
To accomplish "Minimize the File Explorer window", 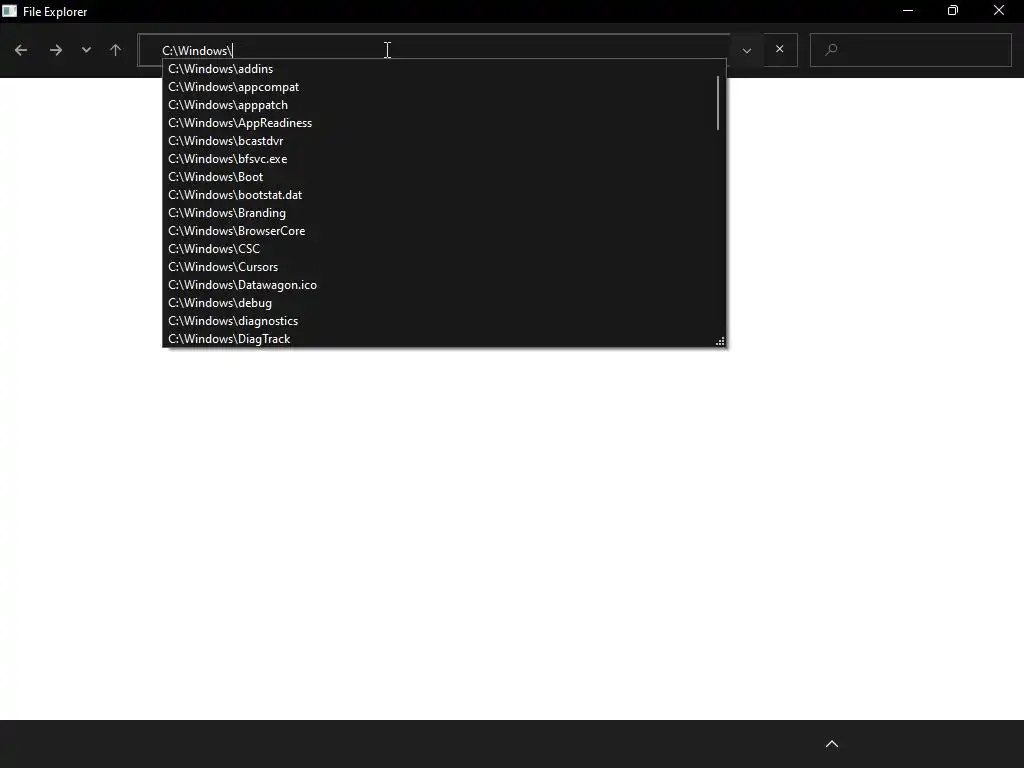I will (908, 11).
